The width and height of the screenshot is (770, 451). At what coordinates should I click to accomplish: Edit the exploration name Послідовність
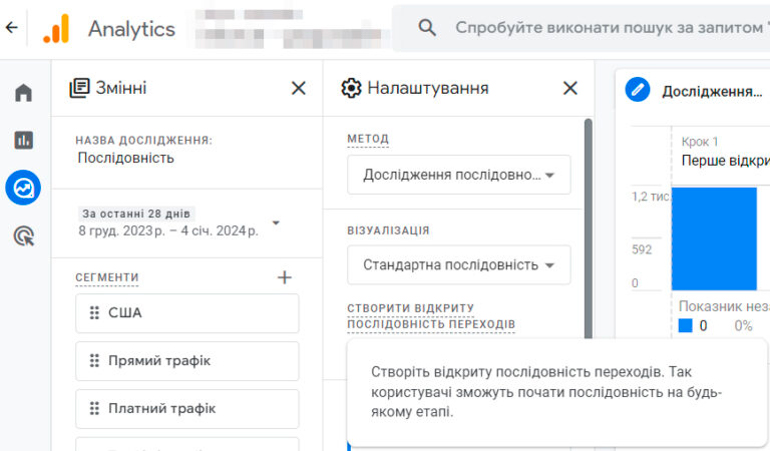point(126,158)
